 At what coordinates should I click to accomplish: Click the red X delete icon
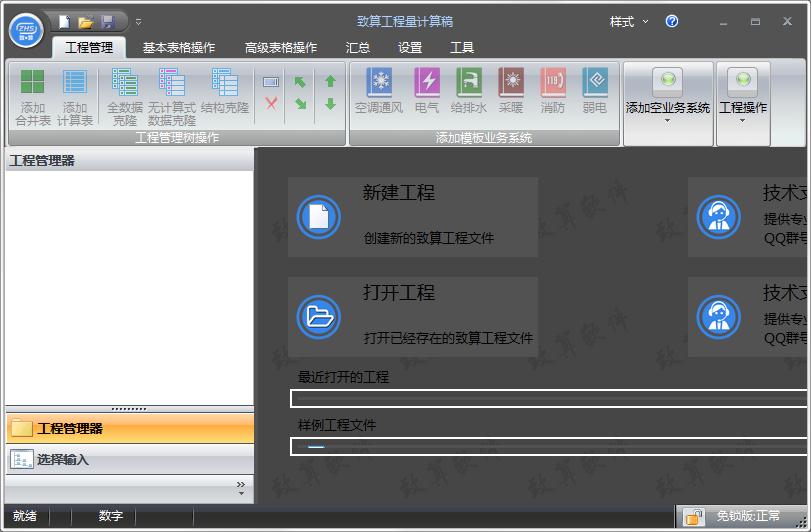271,104
